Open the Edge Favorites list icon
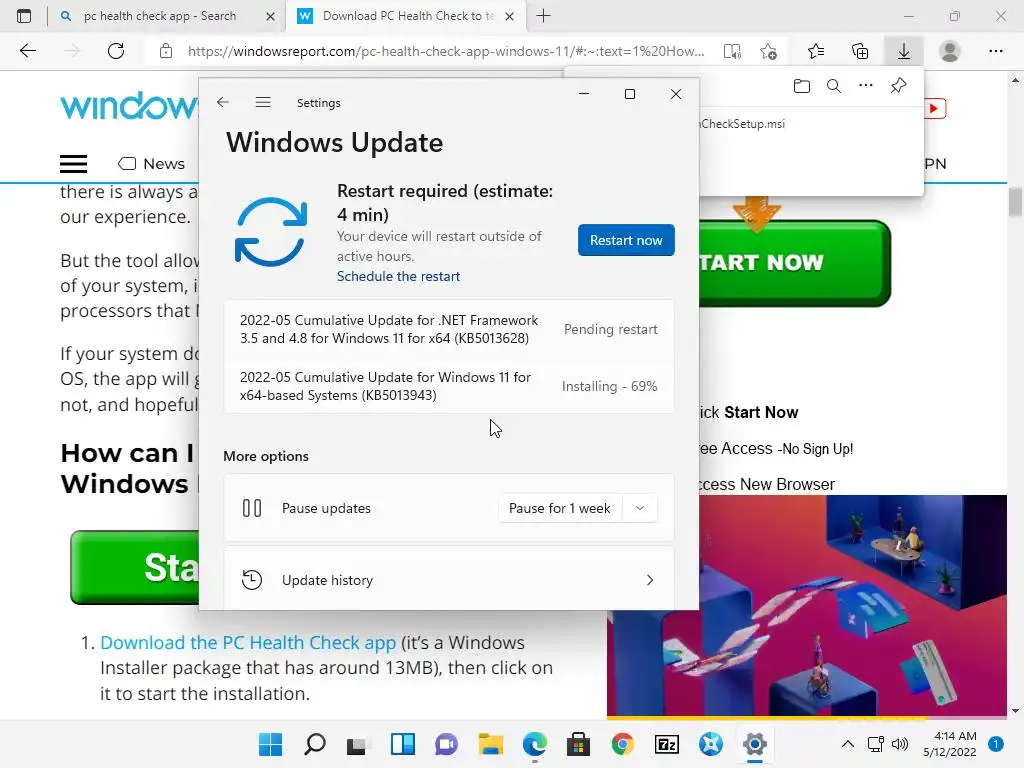 click(x=816, y=51)
